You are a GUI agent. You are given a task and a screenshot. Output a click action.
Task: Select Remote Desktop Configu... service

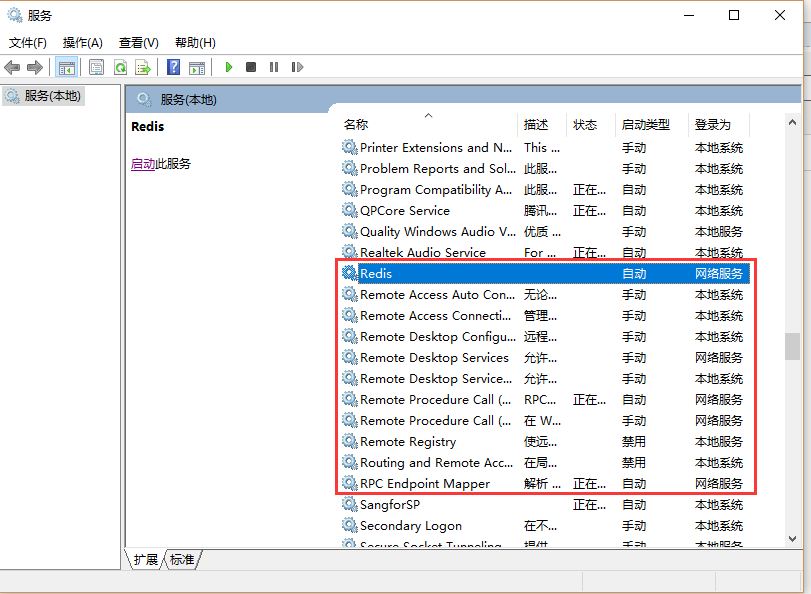tap(438, 336)
